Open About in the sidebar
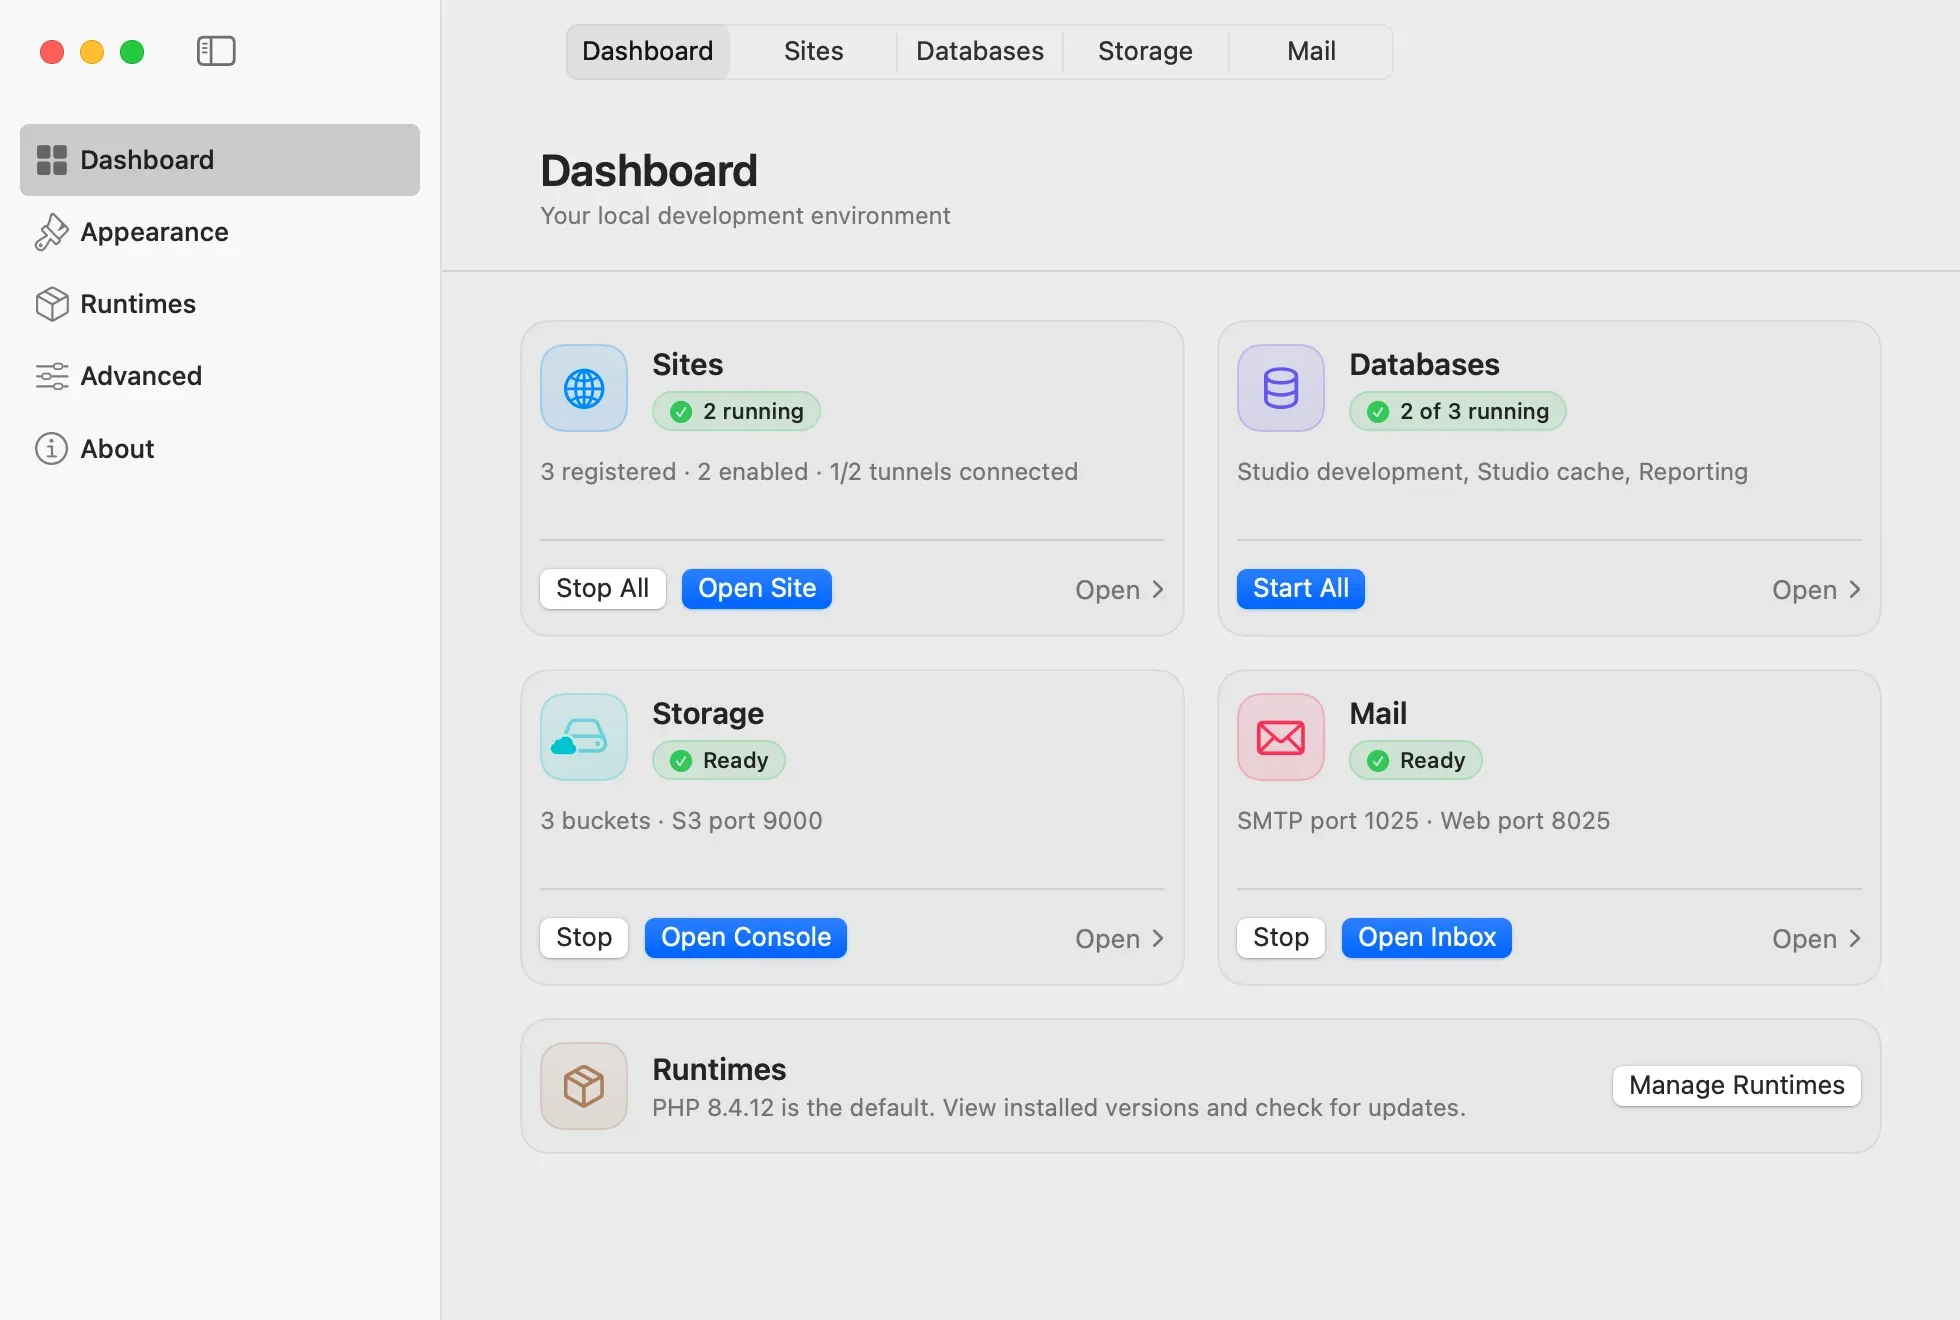This screenshot has height=1320, width=1960. [x=220, y=449]
